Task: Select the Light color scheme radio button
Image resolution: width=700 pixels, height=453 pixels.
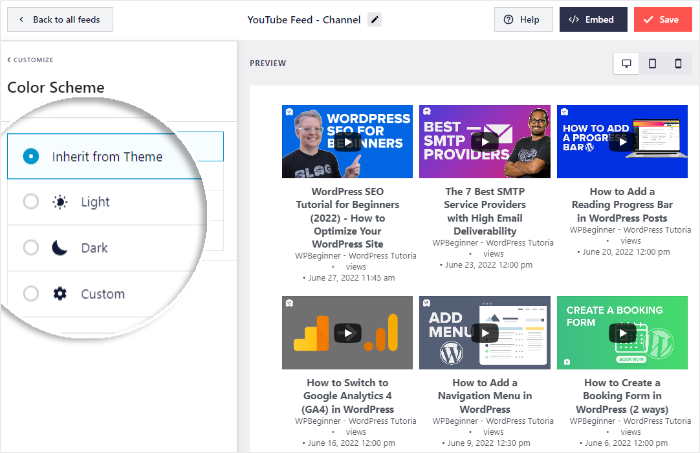Action: pos(31,202)
